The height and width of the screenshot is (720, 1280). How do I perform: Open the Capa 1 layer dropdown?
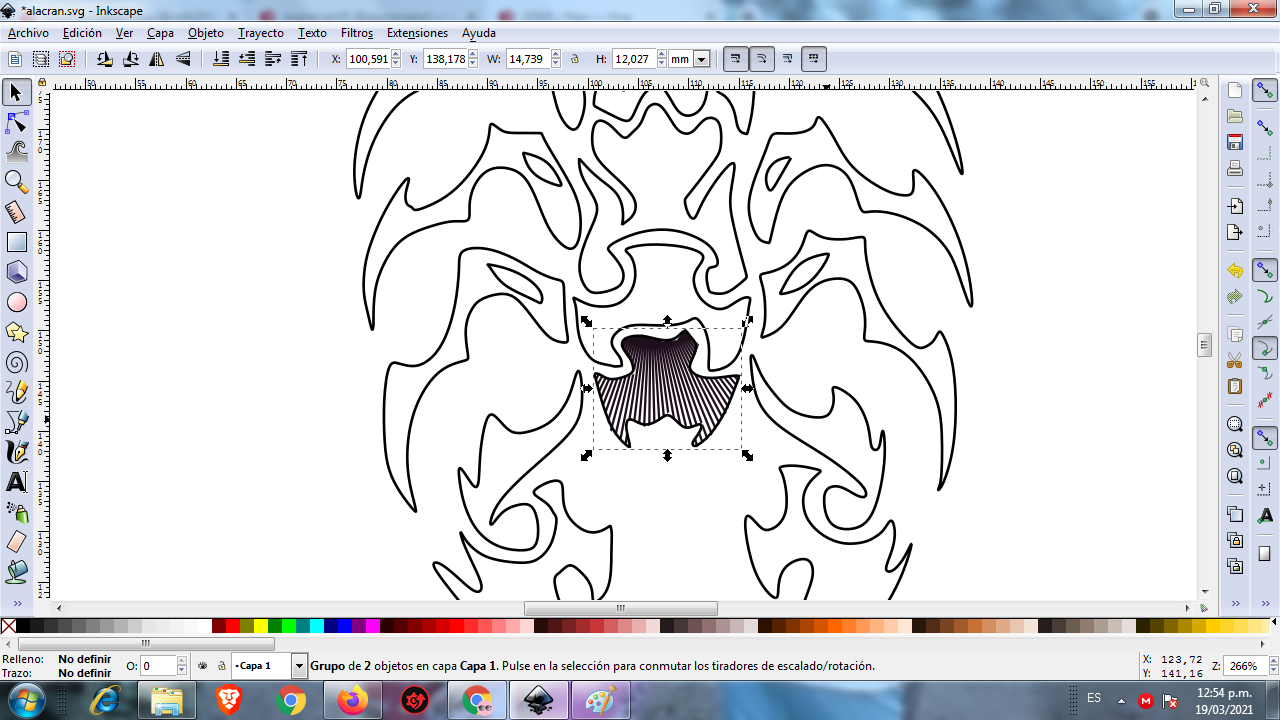[x=299, y=665]
